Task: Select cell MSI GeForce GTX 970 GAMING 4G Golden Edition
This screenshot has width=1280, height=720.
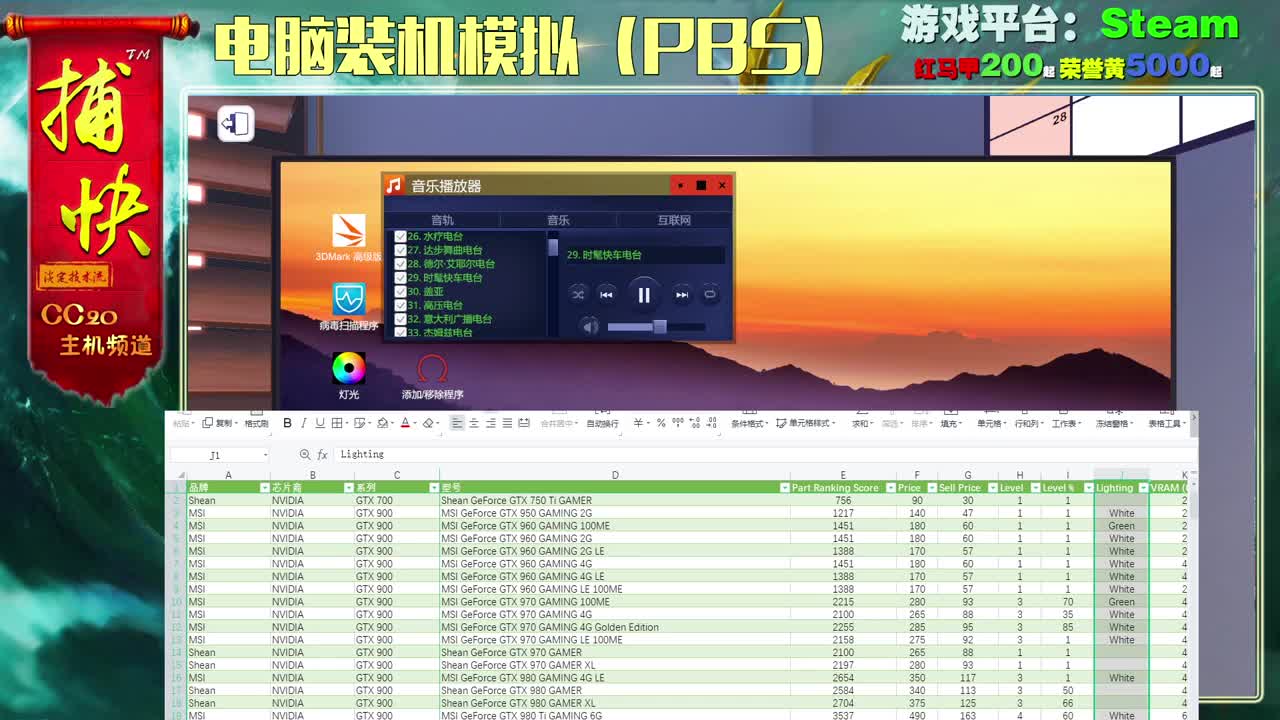Action: 614,627
